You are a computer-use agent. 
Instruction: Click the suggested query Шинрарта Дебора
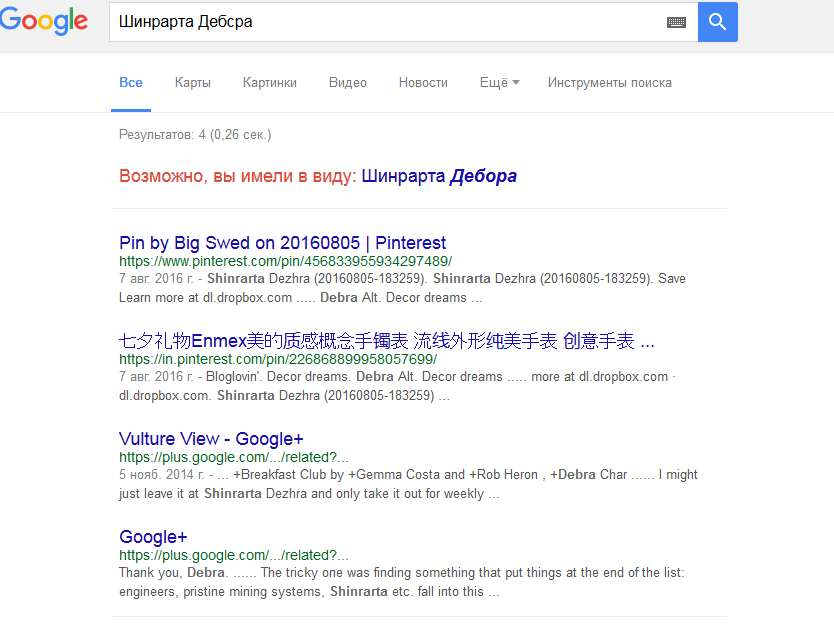[439, 176]
